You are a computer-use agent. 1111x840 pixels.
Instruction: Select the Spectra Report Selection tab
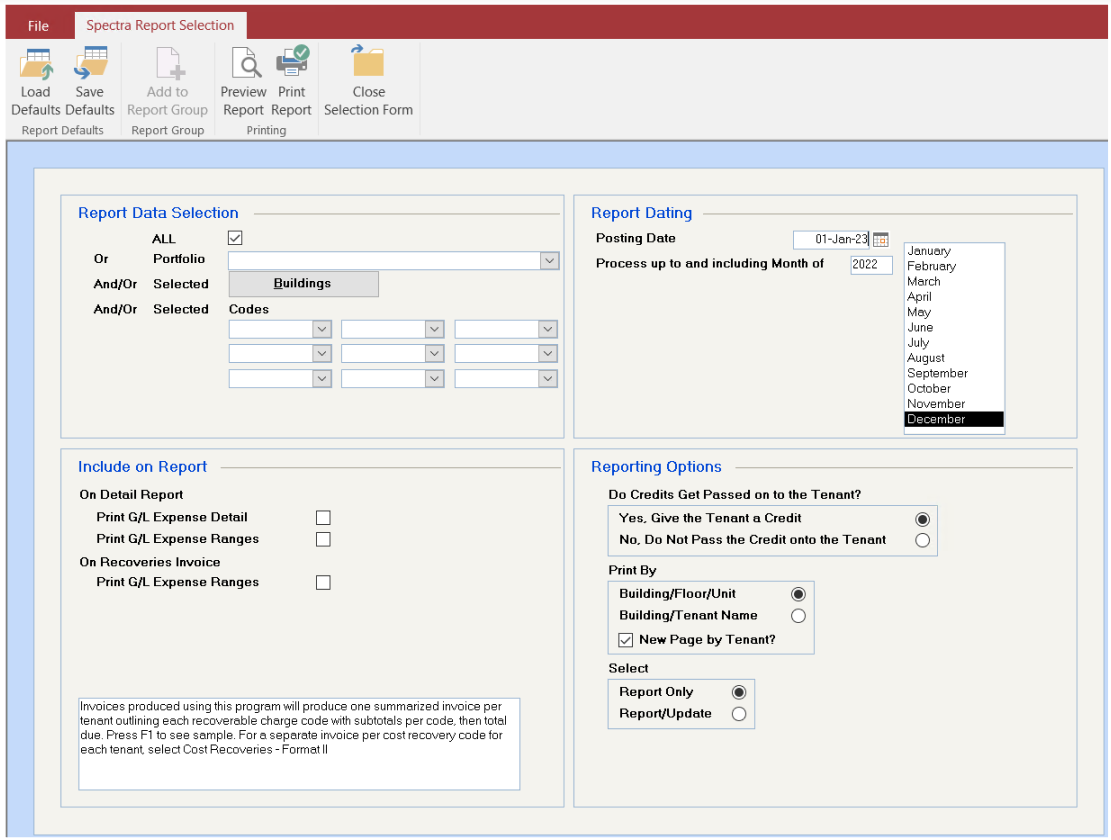pos(160,25)
